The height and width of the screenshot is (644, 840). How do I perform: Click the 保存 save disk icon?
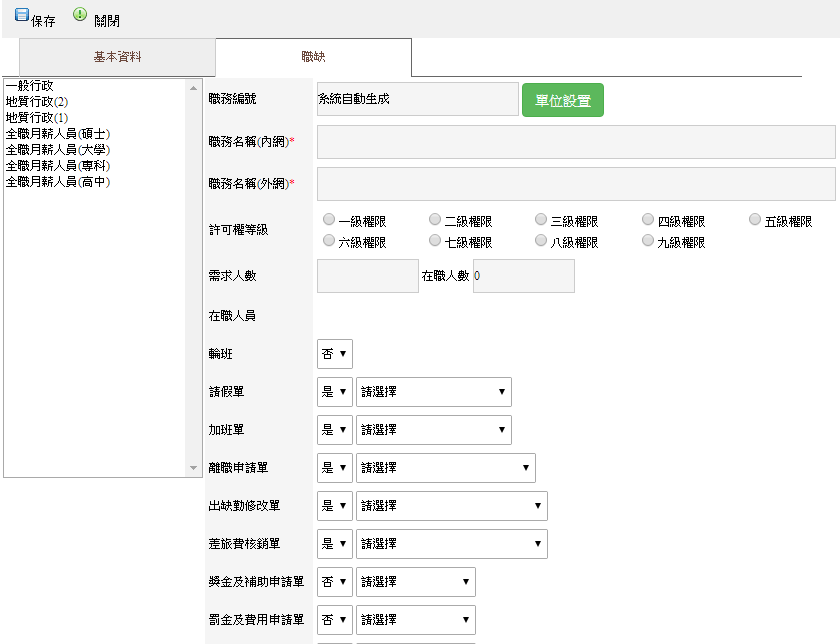[x=22, y=16]
